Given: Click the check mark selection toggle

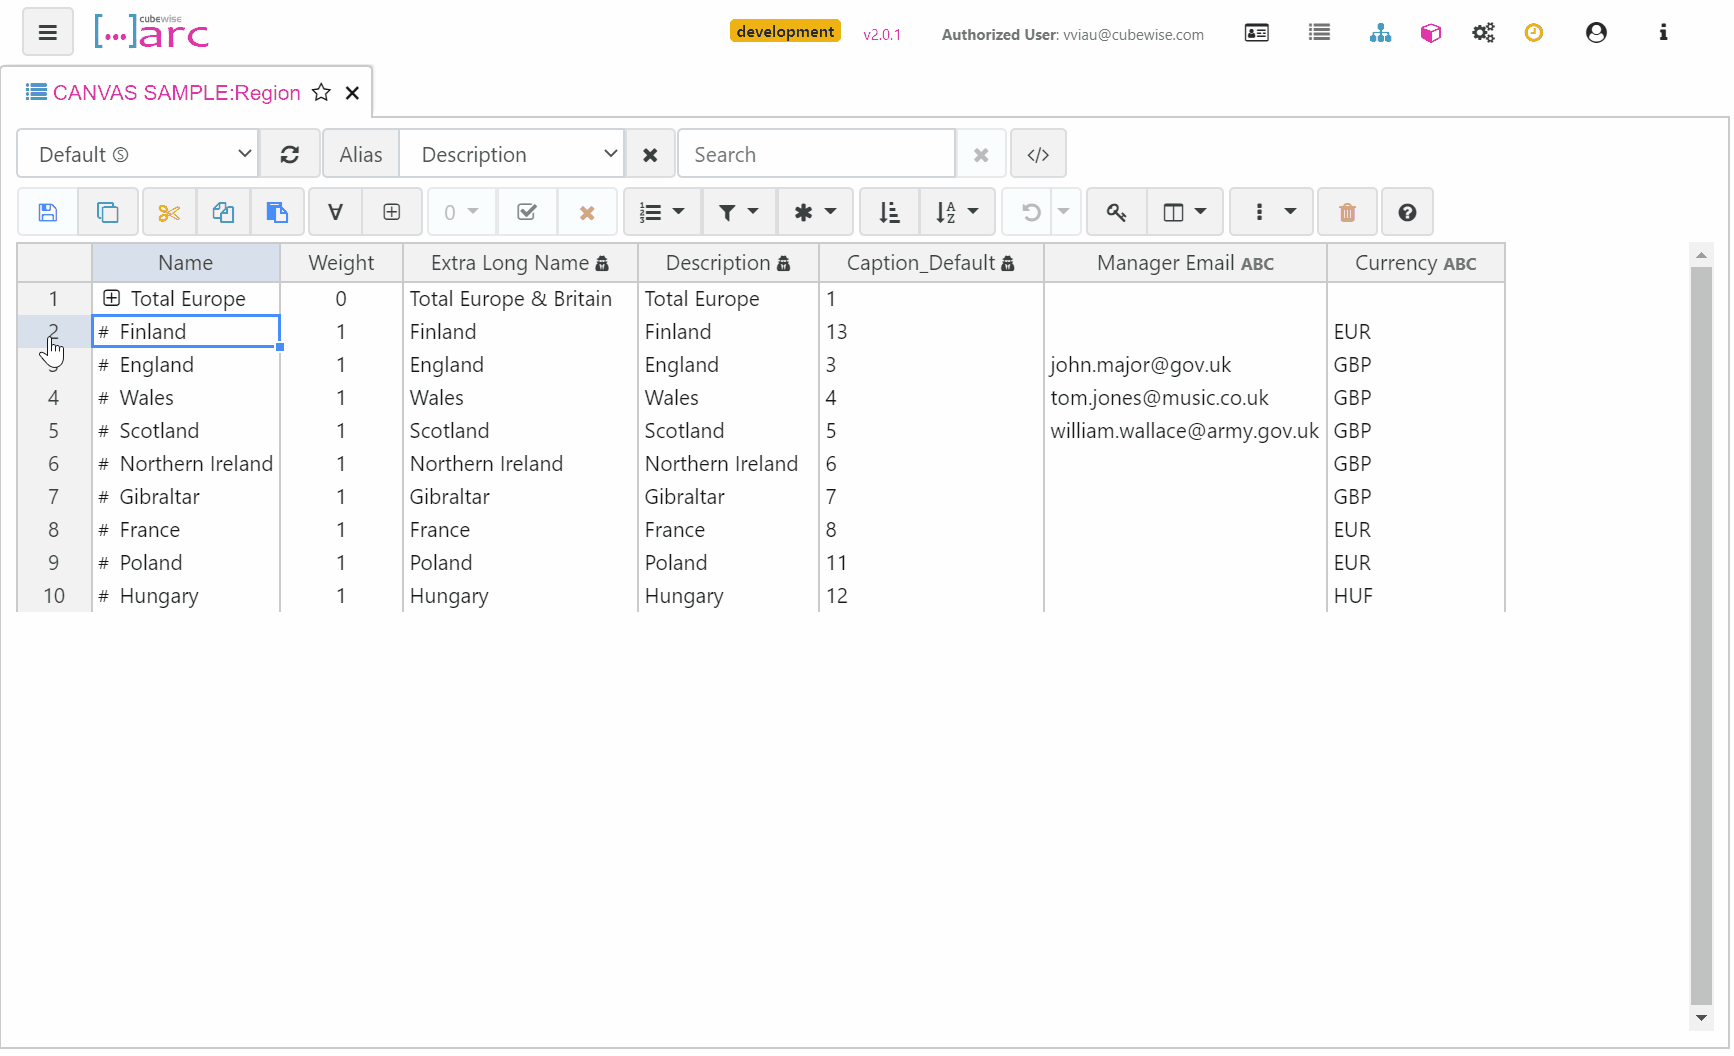Looking at the screenshot, I should 527,212.
